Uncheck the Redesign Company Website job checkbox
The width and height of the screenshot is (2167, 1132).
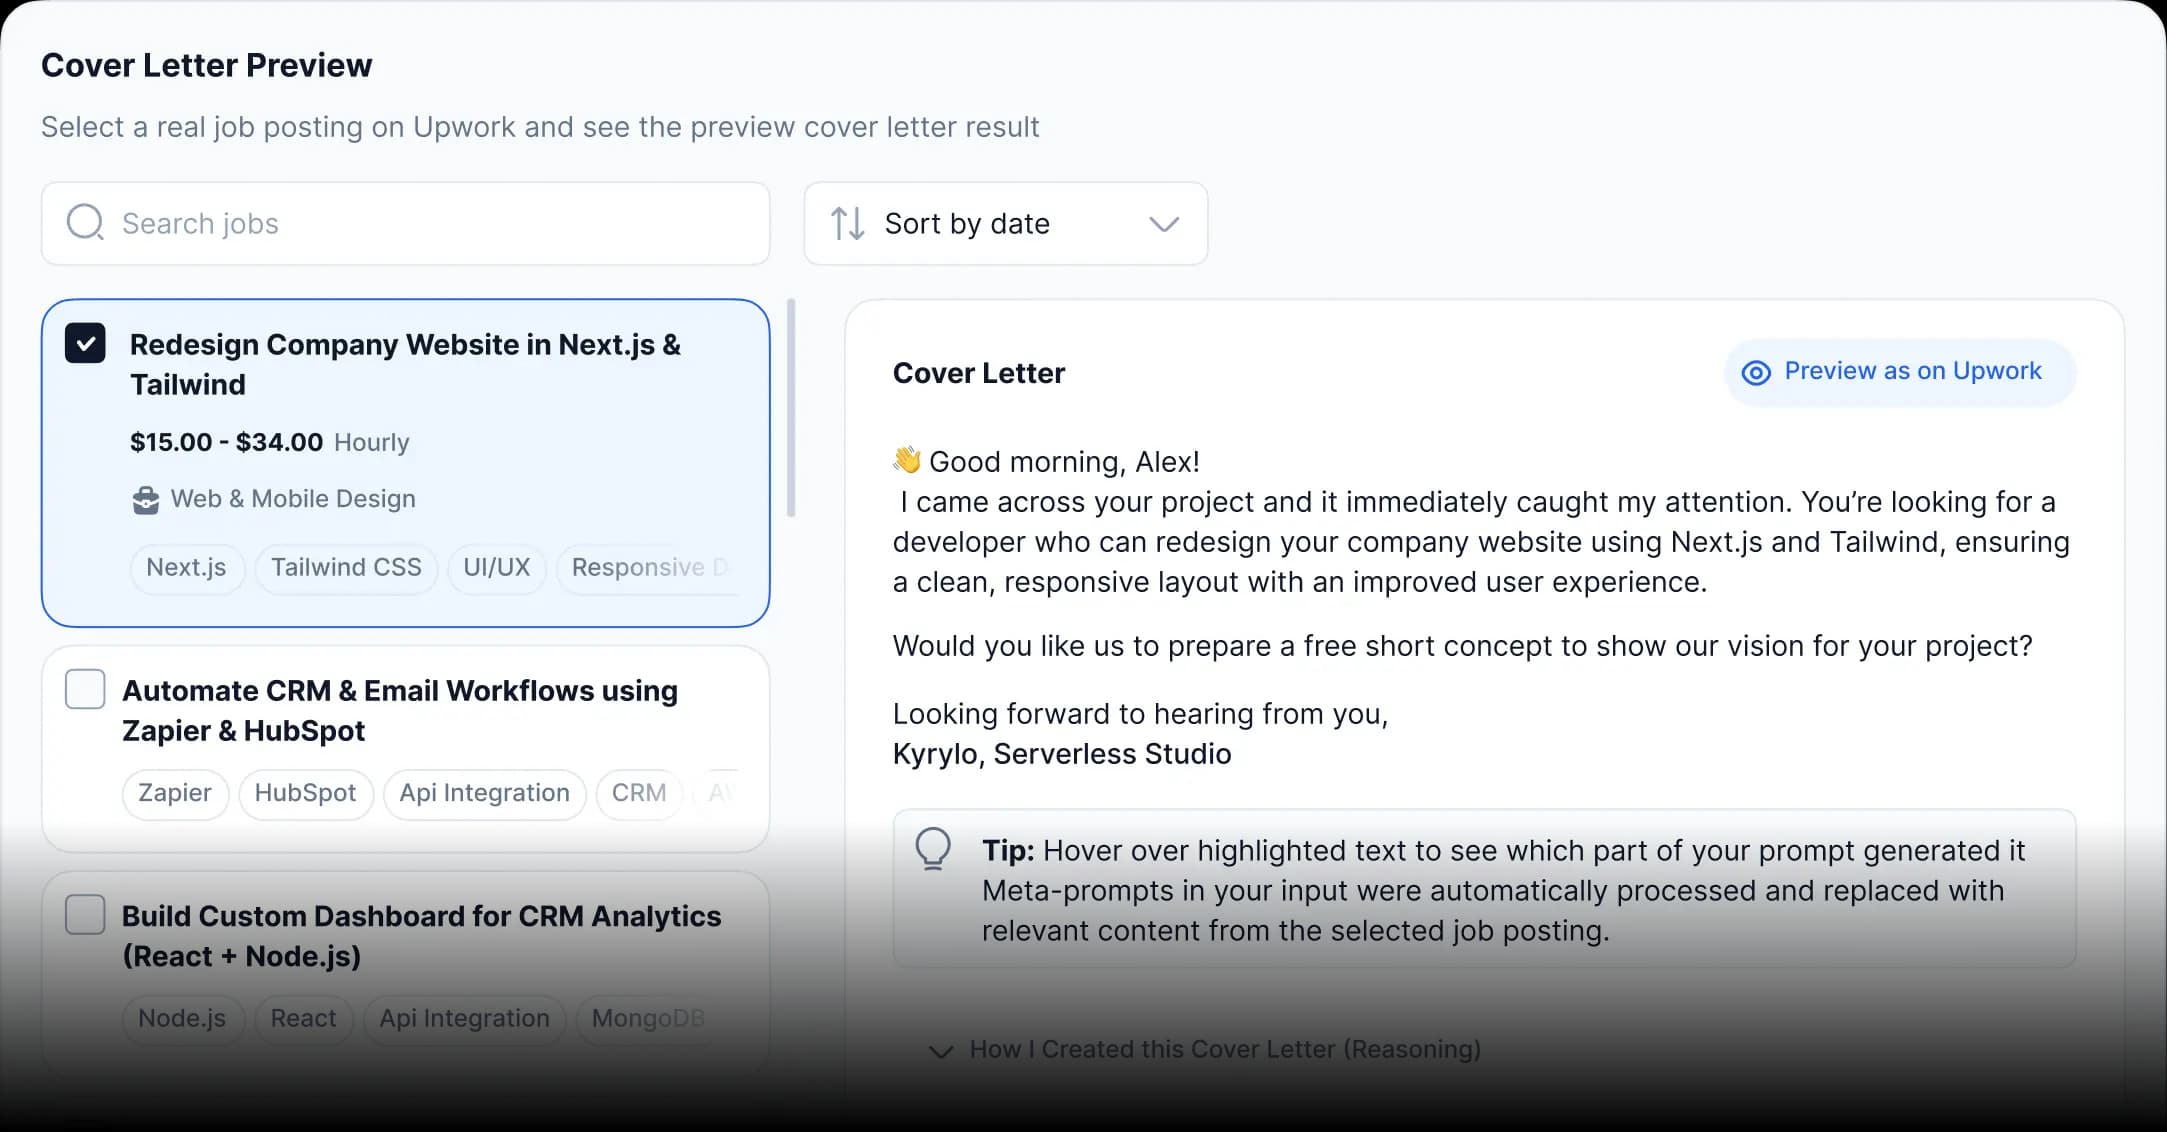[85, 344]
